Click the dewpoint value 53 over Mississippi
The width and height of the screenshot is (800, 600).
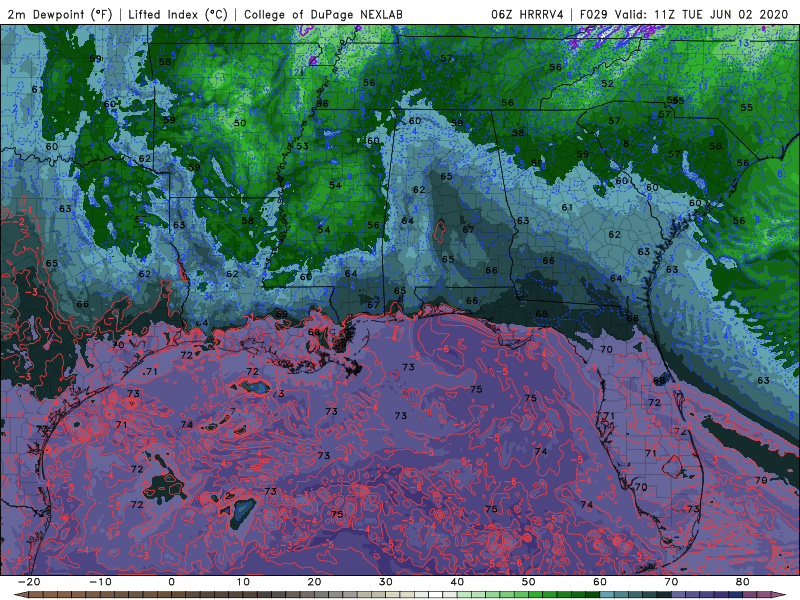[302, 146]
